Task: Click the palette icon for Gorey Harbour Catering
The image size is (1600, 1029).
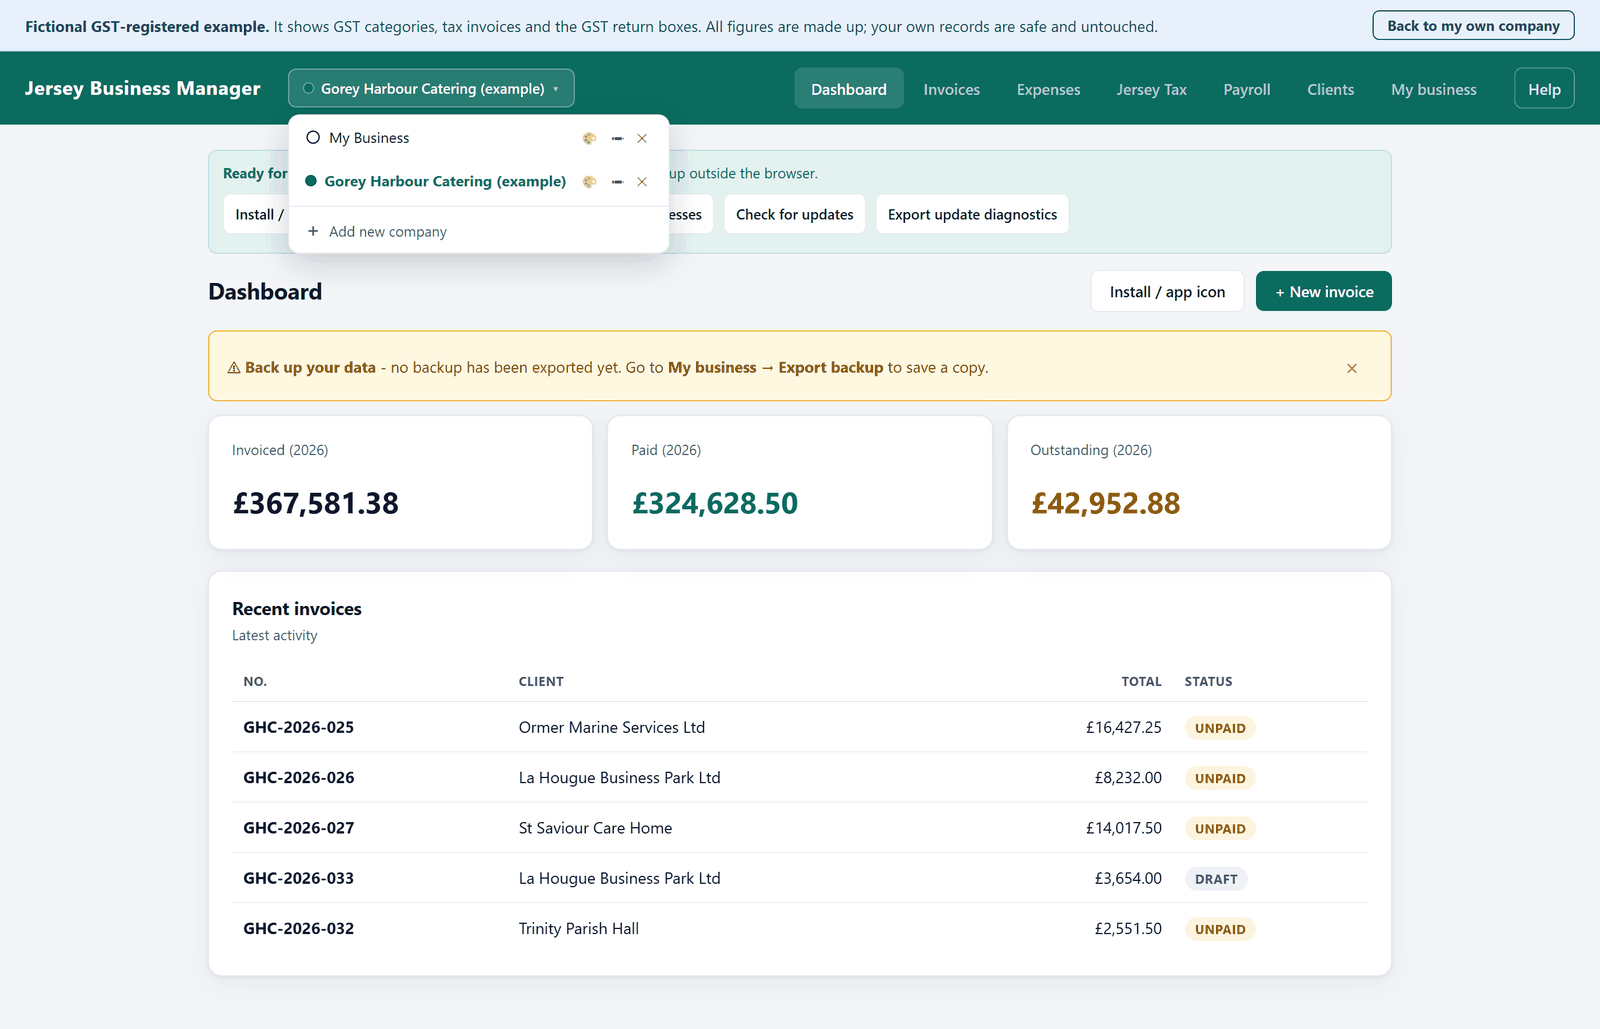Action: click(589, 181)
